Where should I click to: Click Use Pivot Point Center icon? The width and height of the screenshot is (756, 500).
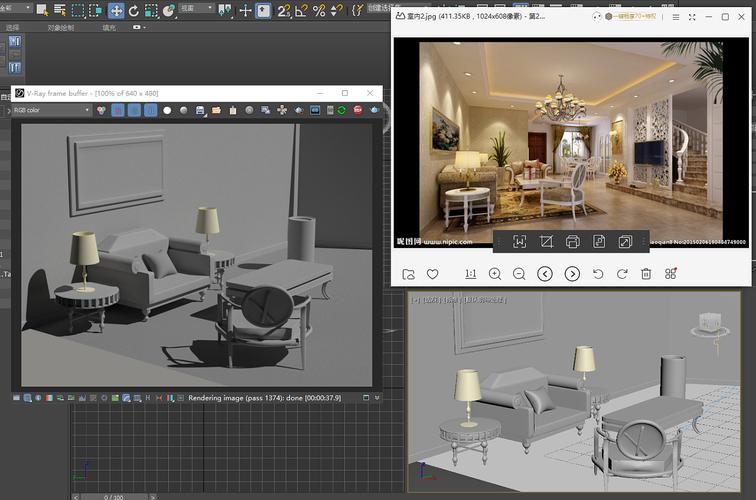(x=225, y=10)
